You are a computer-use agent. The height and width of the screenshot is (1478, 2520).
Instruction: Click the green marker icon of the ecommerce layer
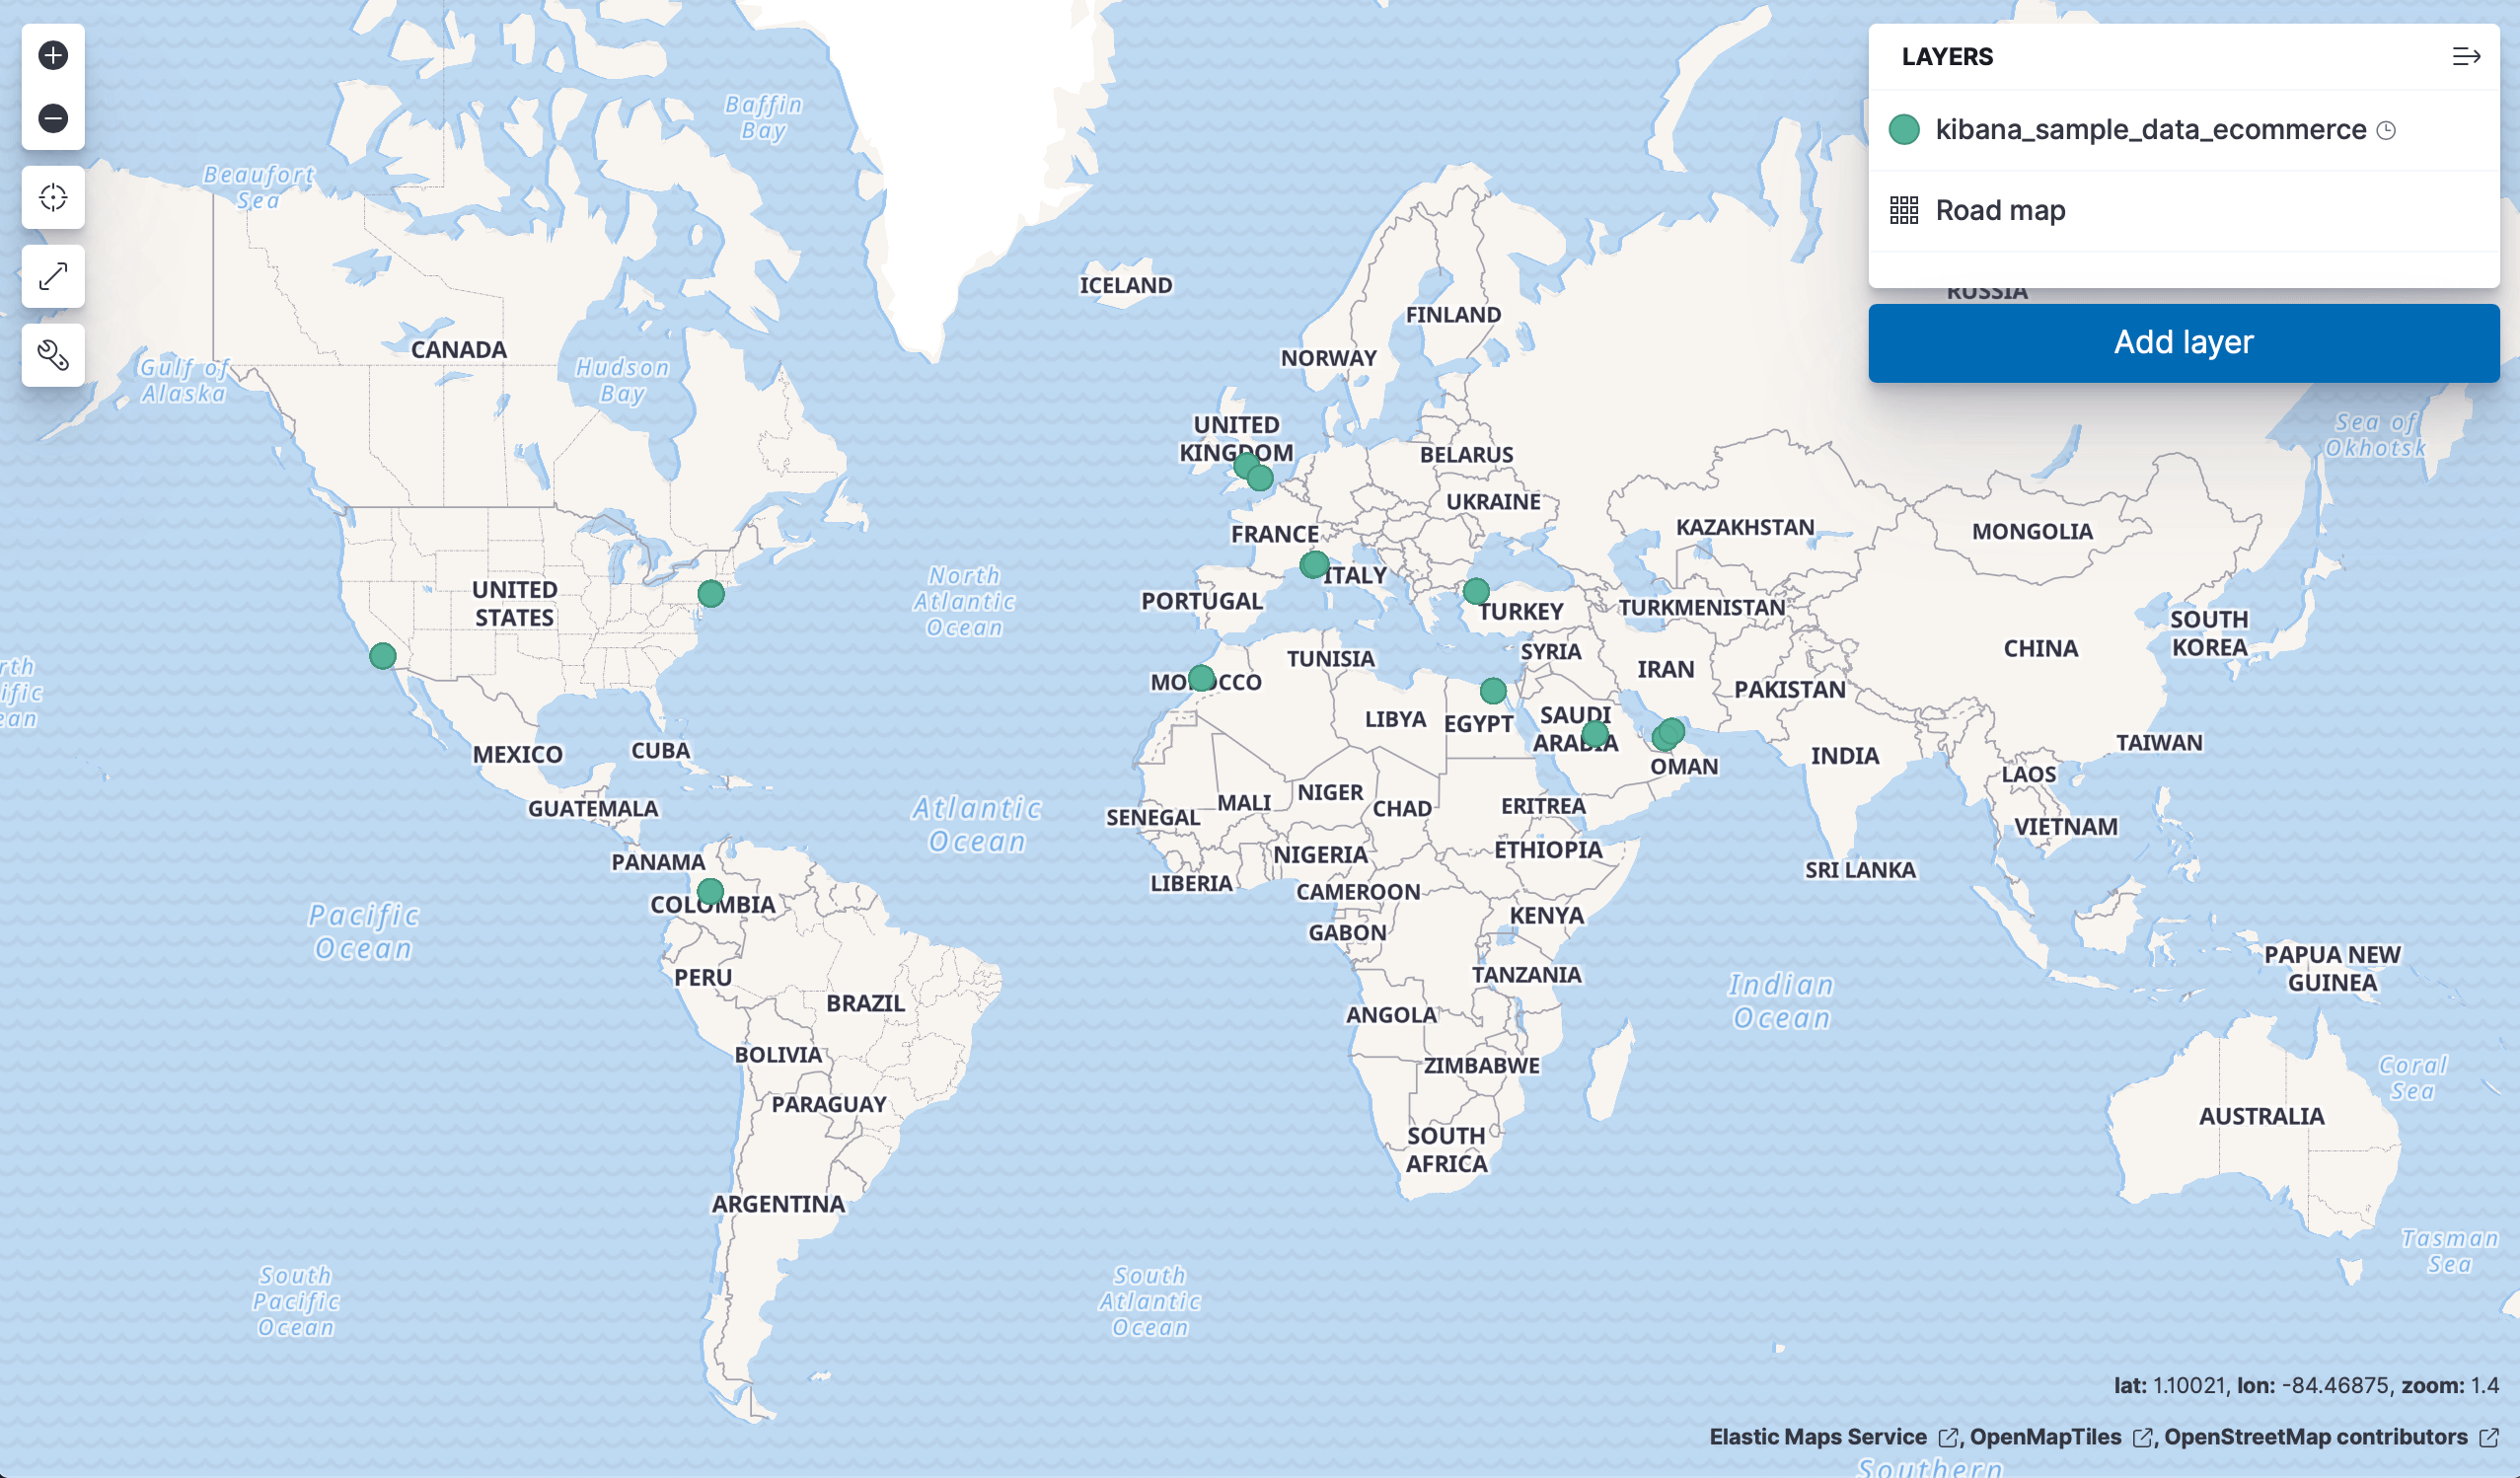[1905, 129]
